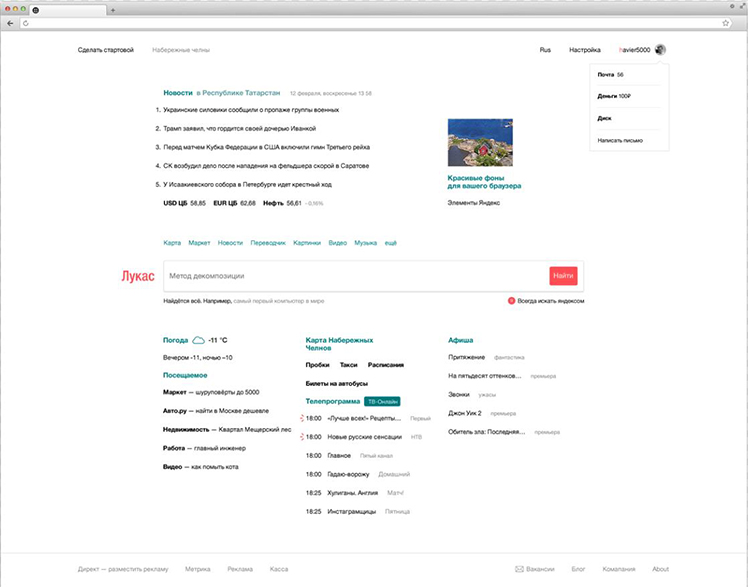Reload the page with refresh icon
The height and width of the screenshot is (587, 748).
click(x=26, y=23)
